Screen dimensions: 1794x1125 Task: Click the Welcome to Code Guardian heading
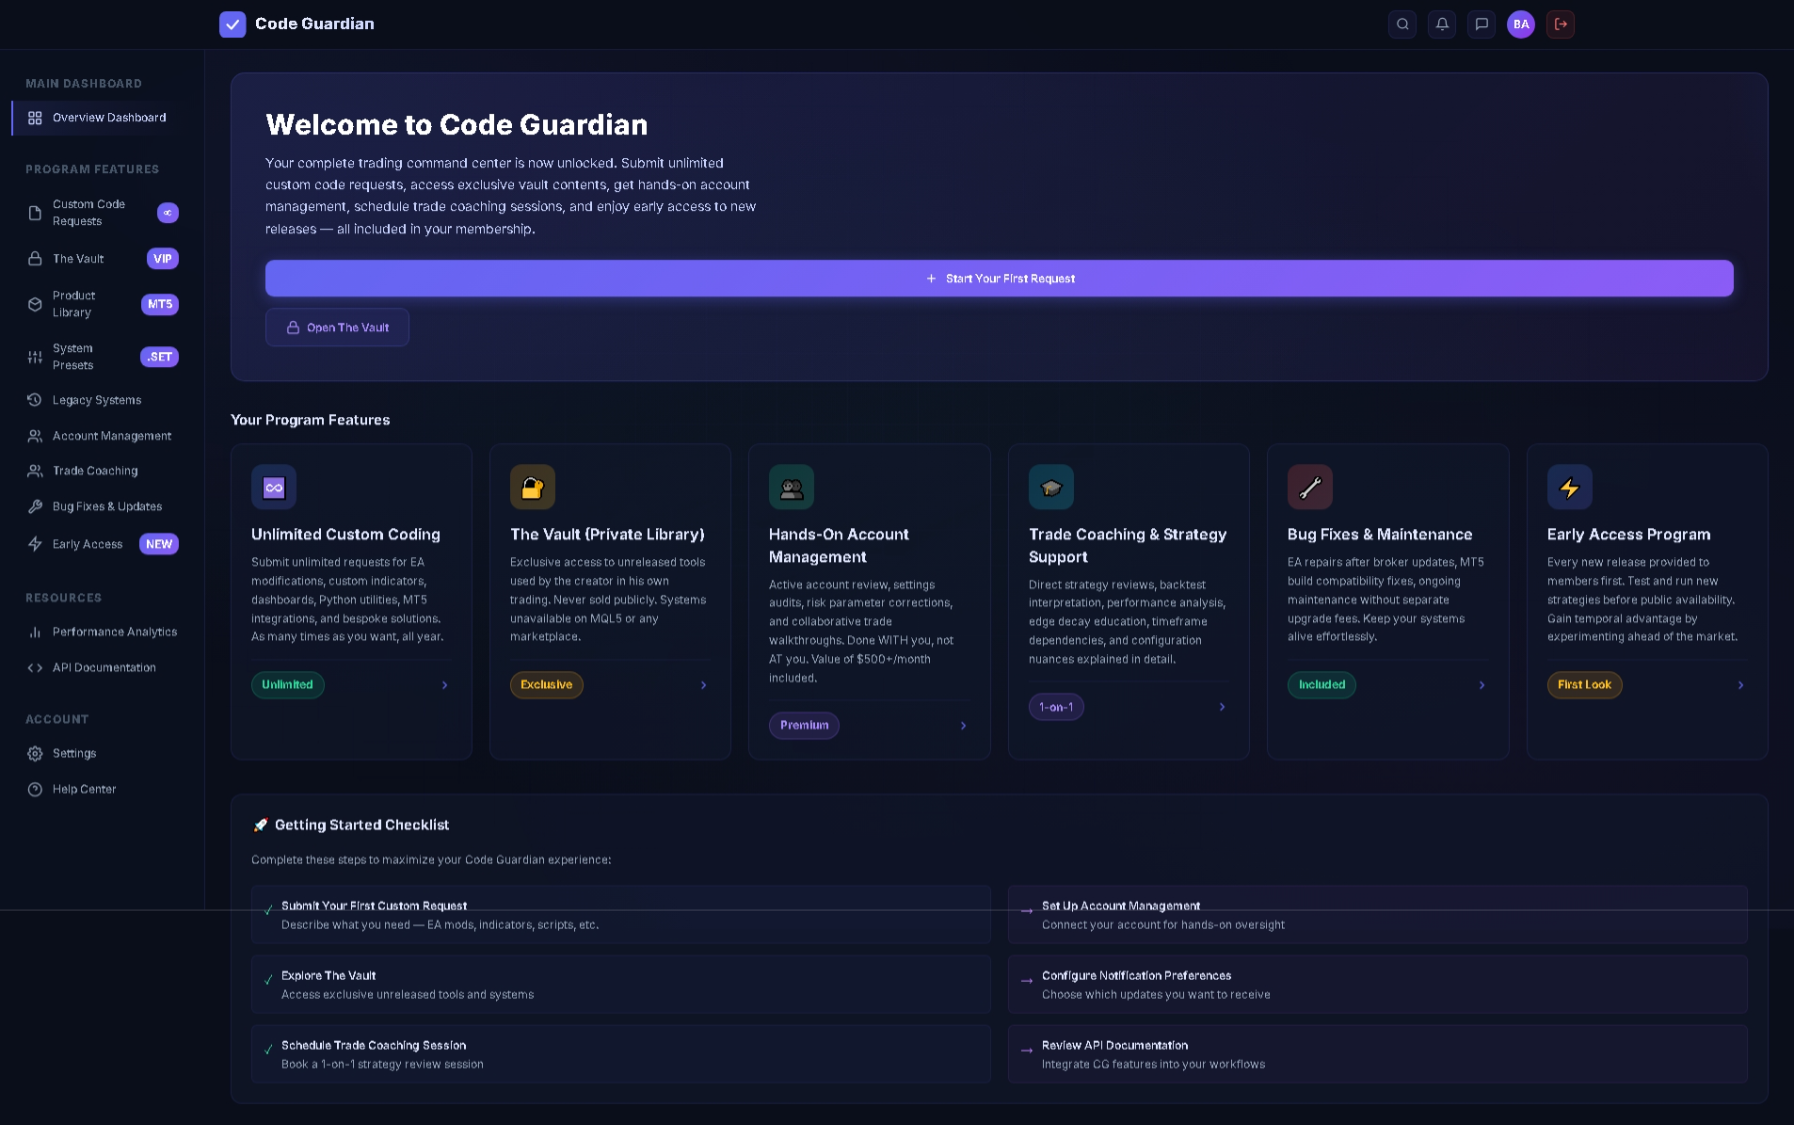click(457, 125)
